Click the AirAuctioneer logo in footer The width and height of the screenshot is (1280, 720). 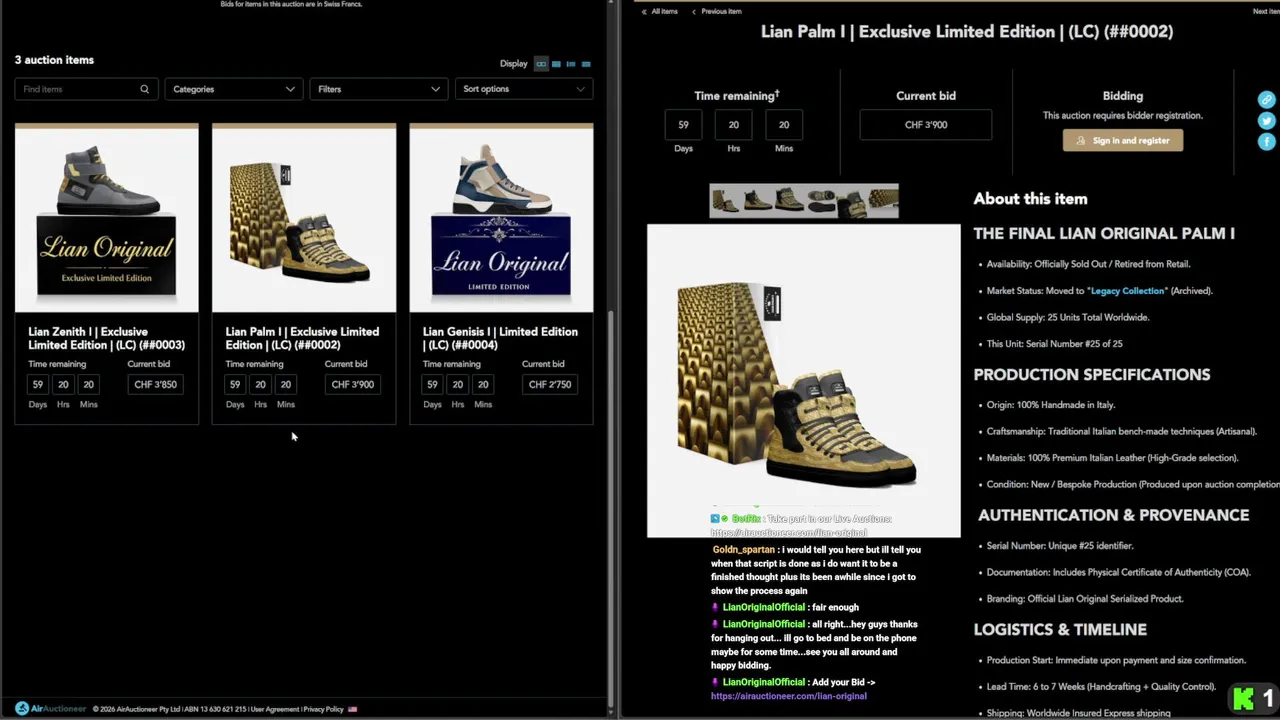pos(50,709)
